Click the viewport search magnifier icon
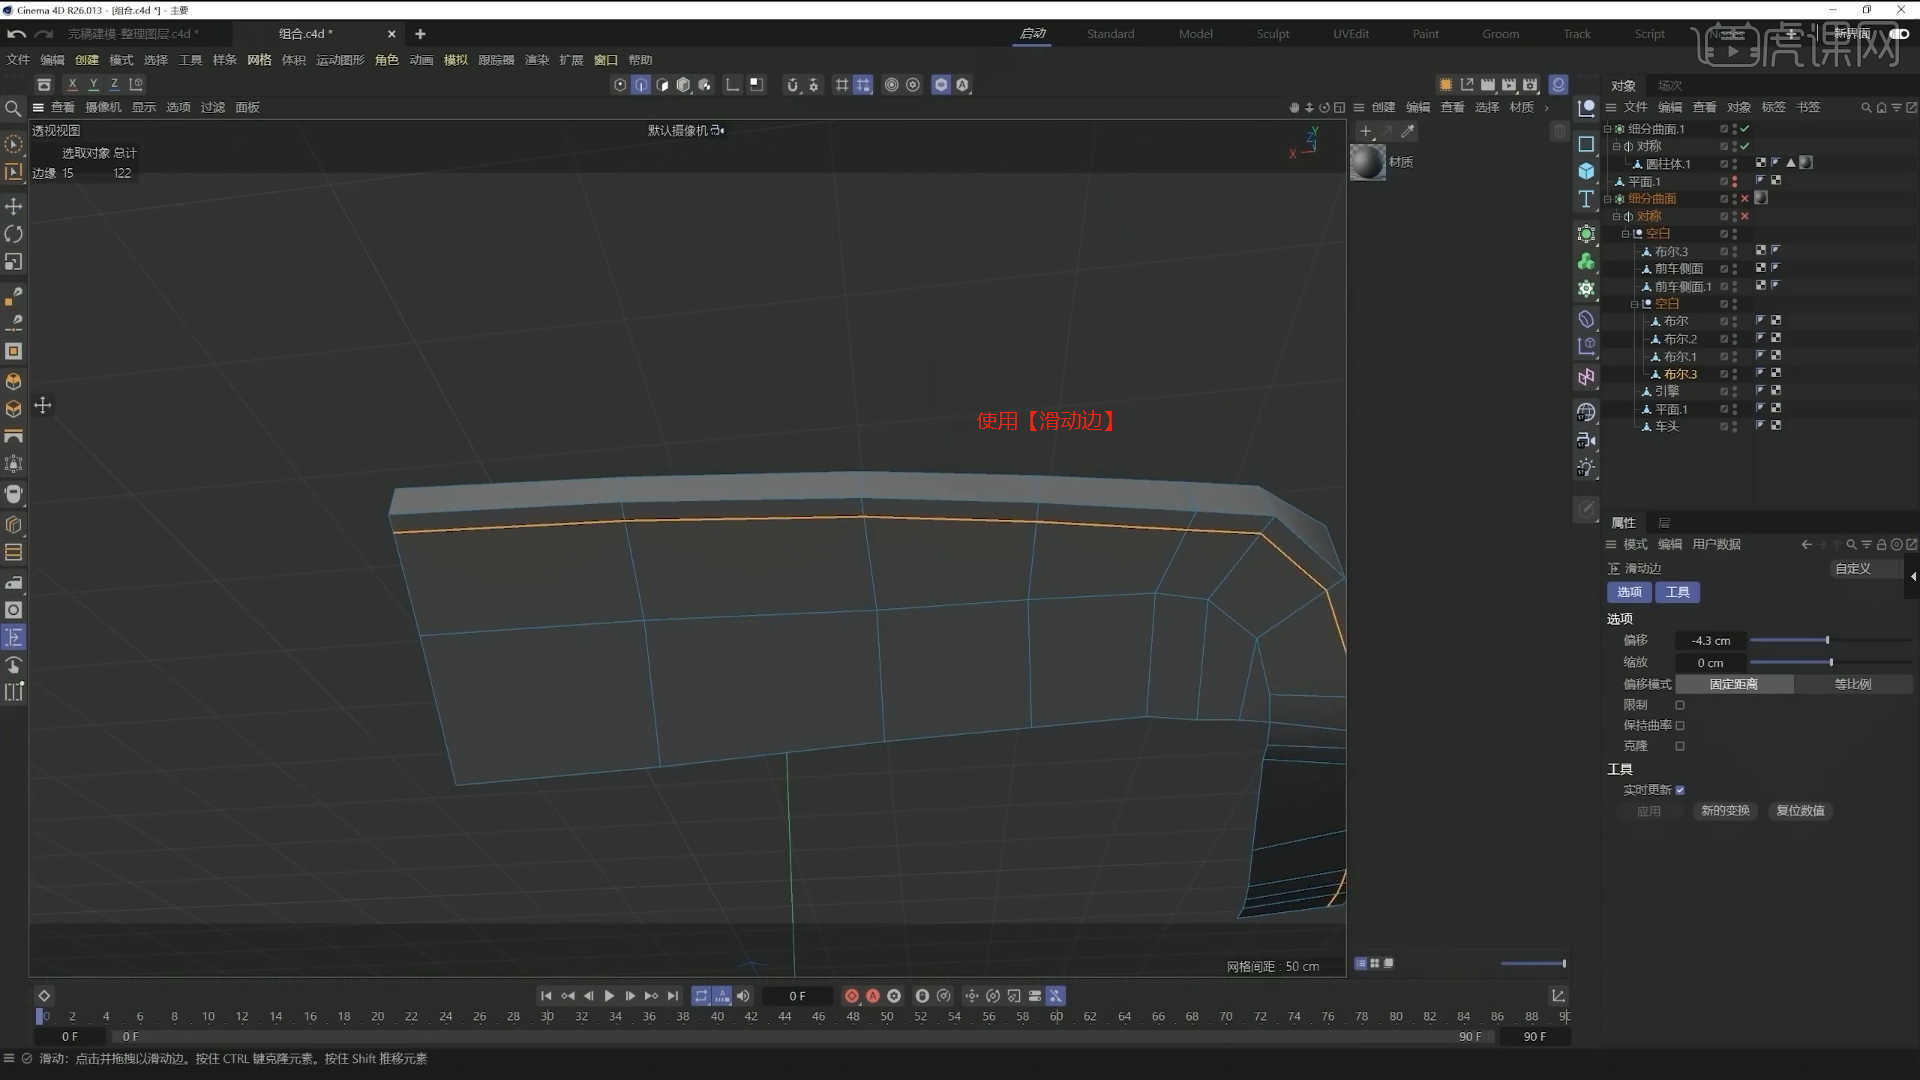Viewport: 1920px width, 1080px height. [x=13, y=108]
